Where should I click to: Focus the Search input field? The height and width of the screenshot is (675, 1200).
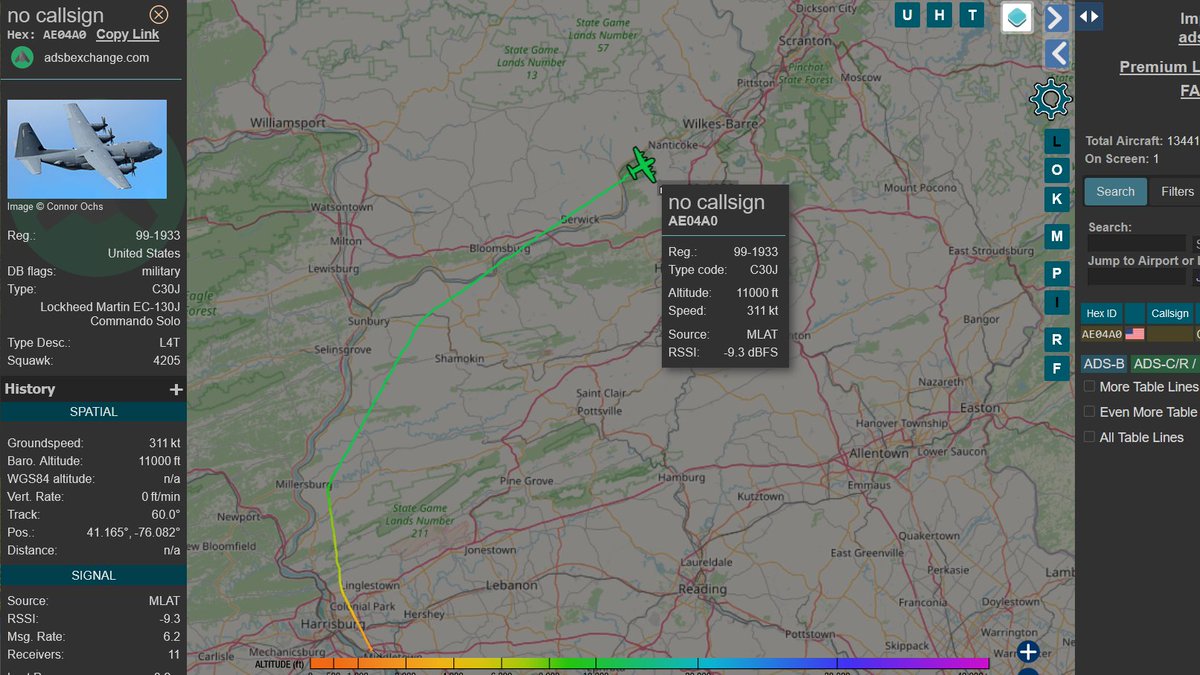[1136, 243]
